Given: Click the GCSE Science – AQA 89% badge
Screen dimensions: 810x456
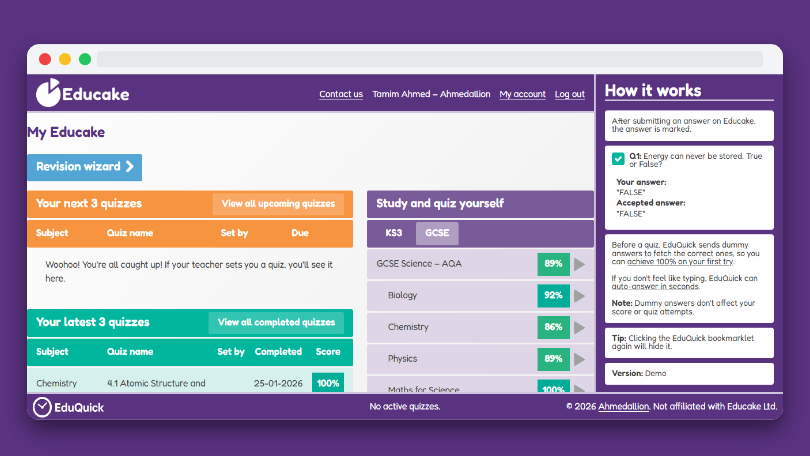Looking at the screenshot, I should (553, 264).
